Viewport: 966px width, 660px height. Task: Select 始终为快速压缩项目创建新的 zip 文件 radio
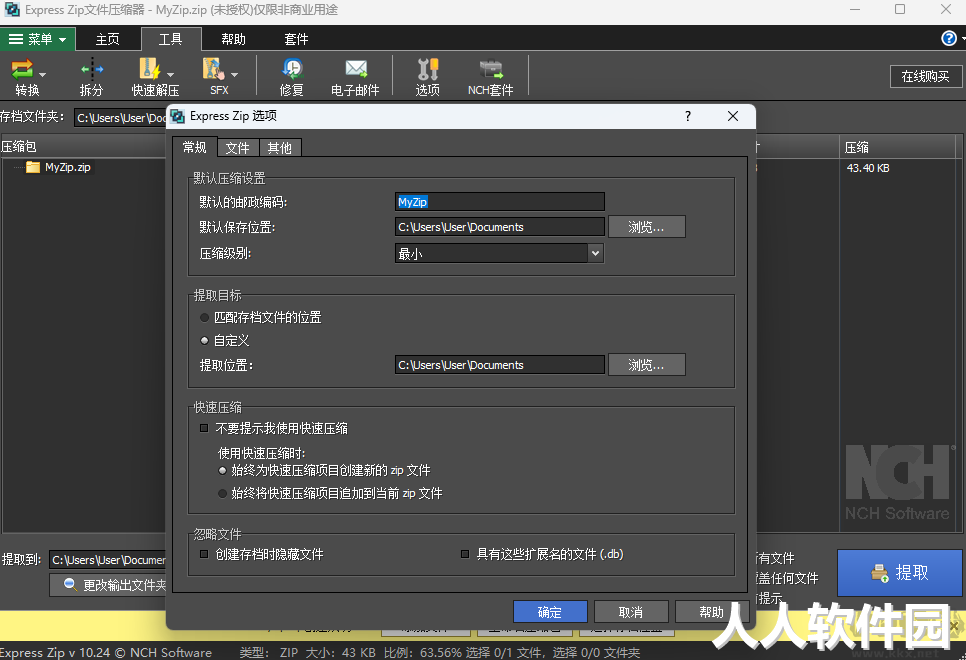(222, 470)
